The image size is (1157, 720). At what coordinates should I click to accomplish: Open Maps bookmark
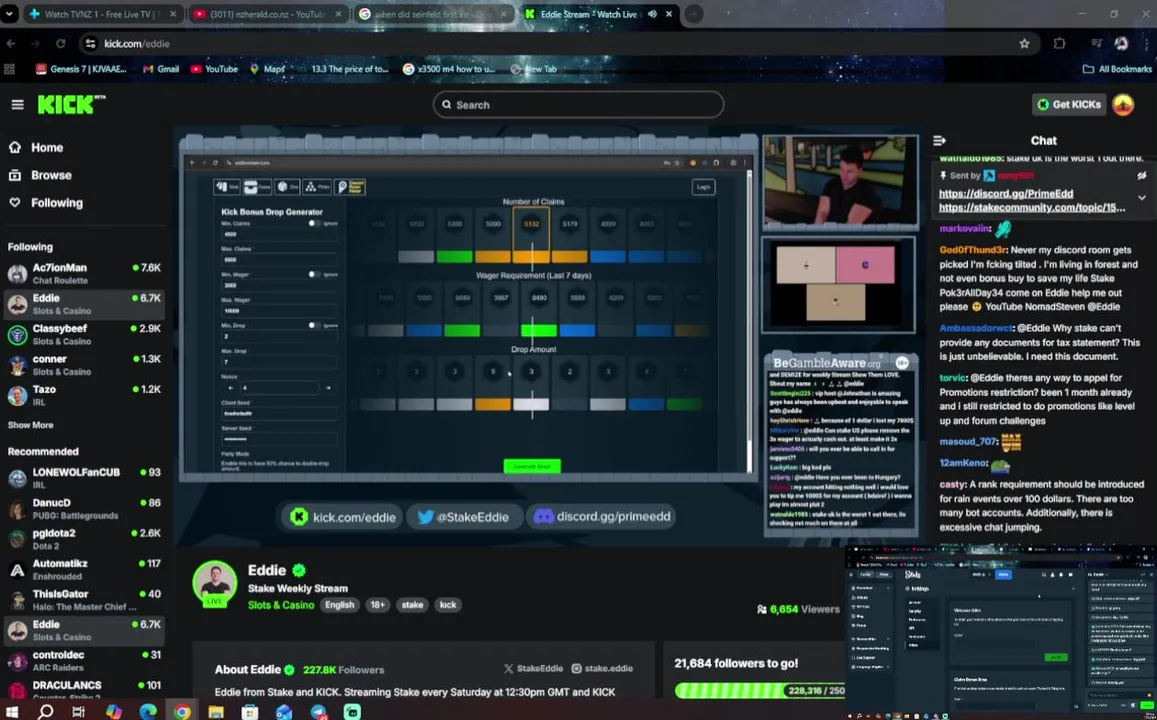(x=266, y=69)
